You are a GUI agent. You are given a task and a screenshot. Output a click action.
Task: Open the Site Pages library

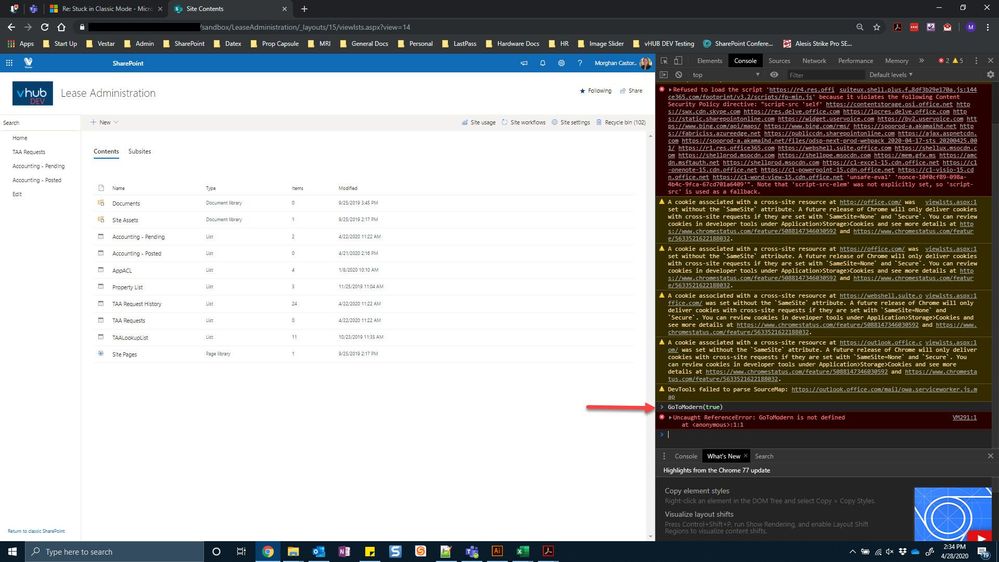coord(125,354)
